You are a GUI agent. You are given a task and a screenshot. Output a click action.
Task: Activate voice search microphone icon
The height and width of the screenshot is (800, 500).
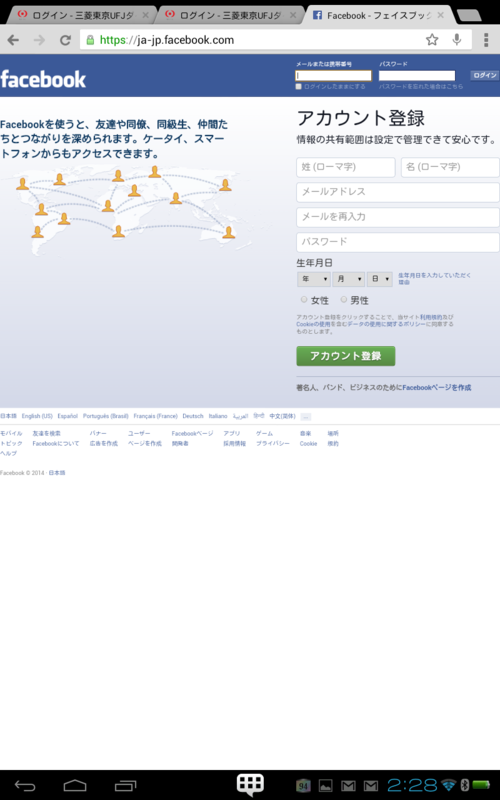pyautogui.click(x=457, y=39)
